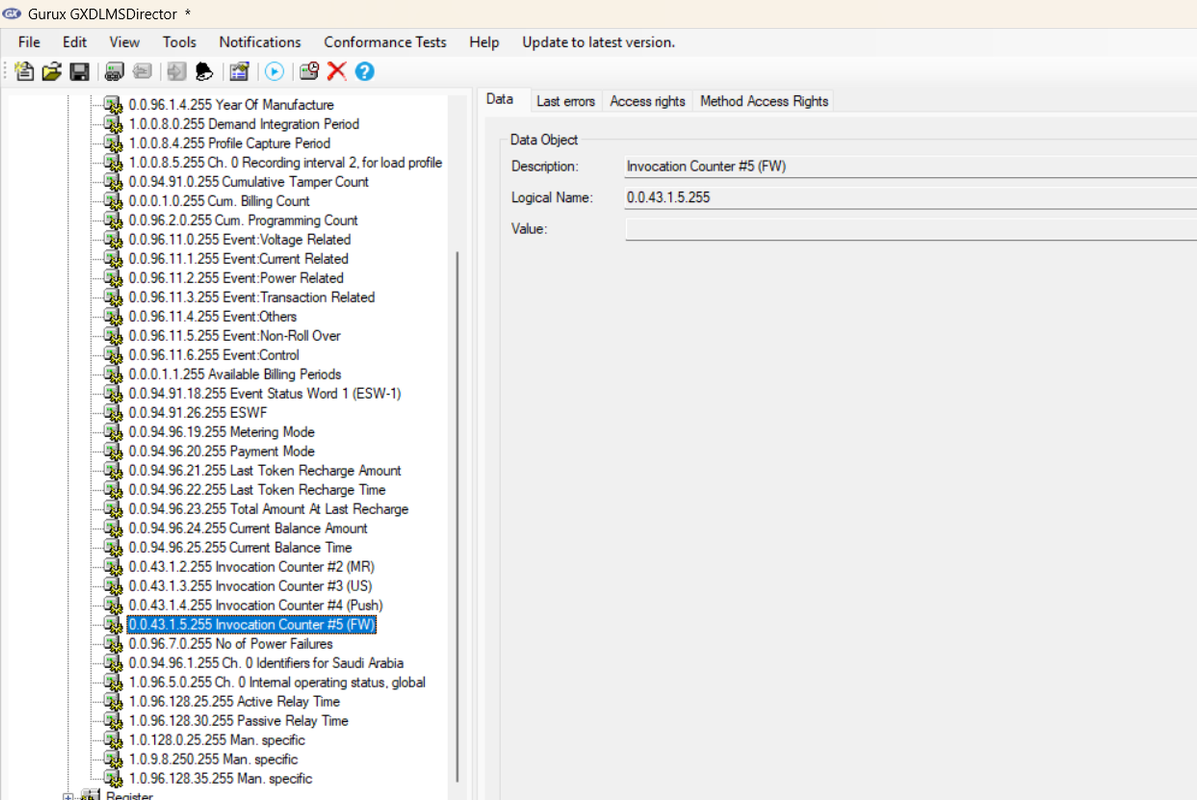Click the greyed arrow Read toolbar icon
The height and width of the screenshot is (800, 1197).
click(x=176, y=72)
